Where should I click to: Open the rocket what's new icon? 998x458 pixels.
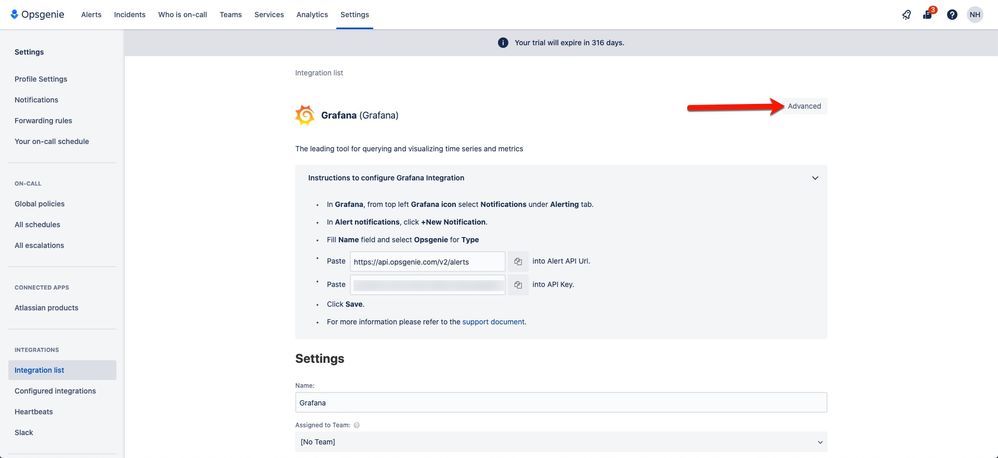[906, 15]
